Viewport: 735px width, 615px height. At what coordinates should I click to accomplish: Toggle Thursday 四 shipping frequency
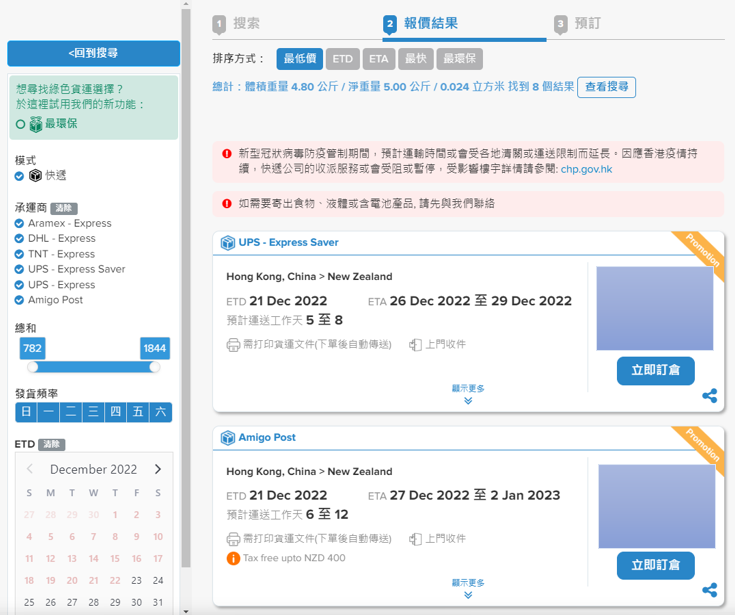[x=116, y=412]
